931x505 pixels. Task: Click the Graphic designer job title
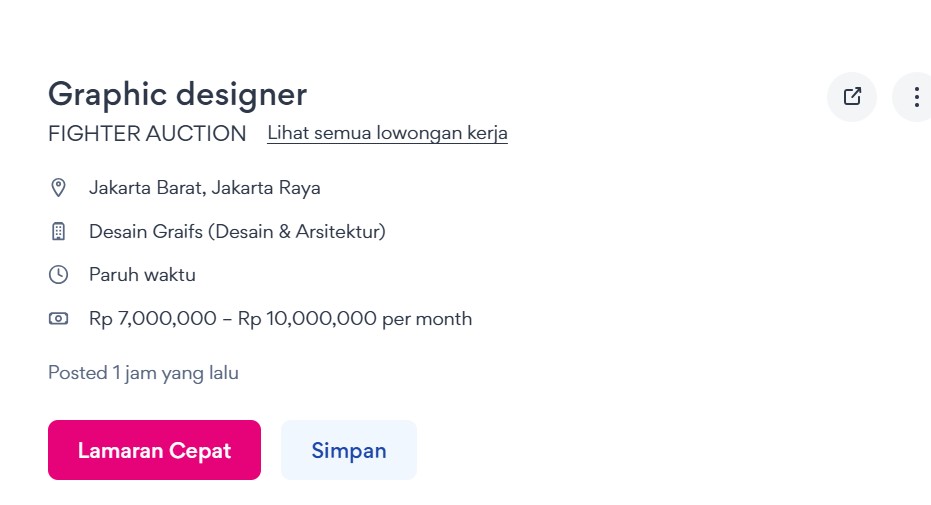(x=178, y=94)
